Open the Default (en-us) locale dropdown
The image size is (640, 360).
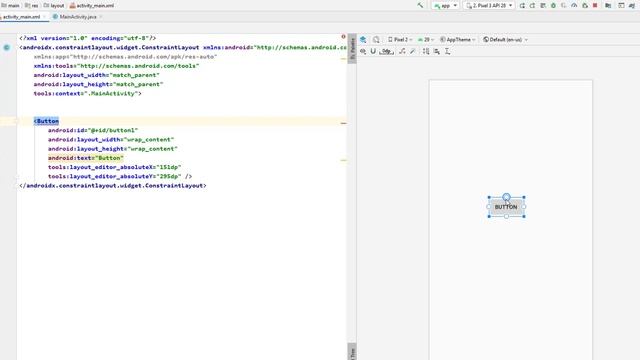pyautogui.click(x=505, y=40)
